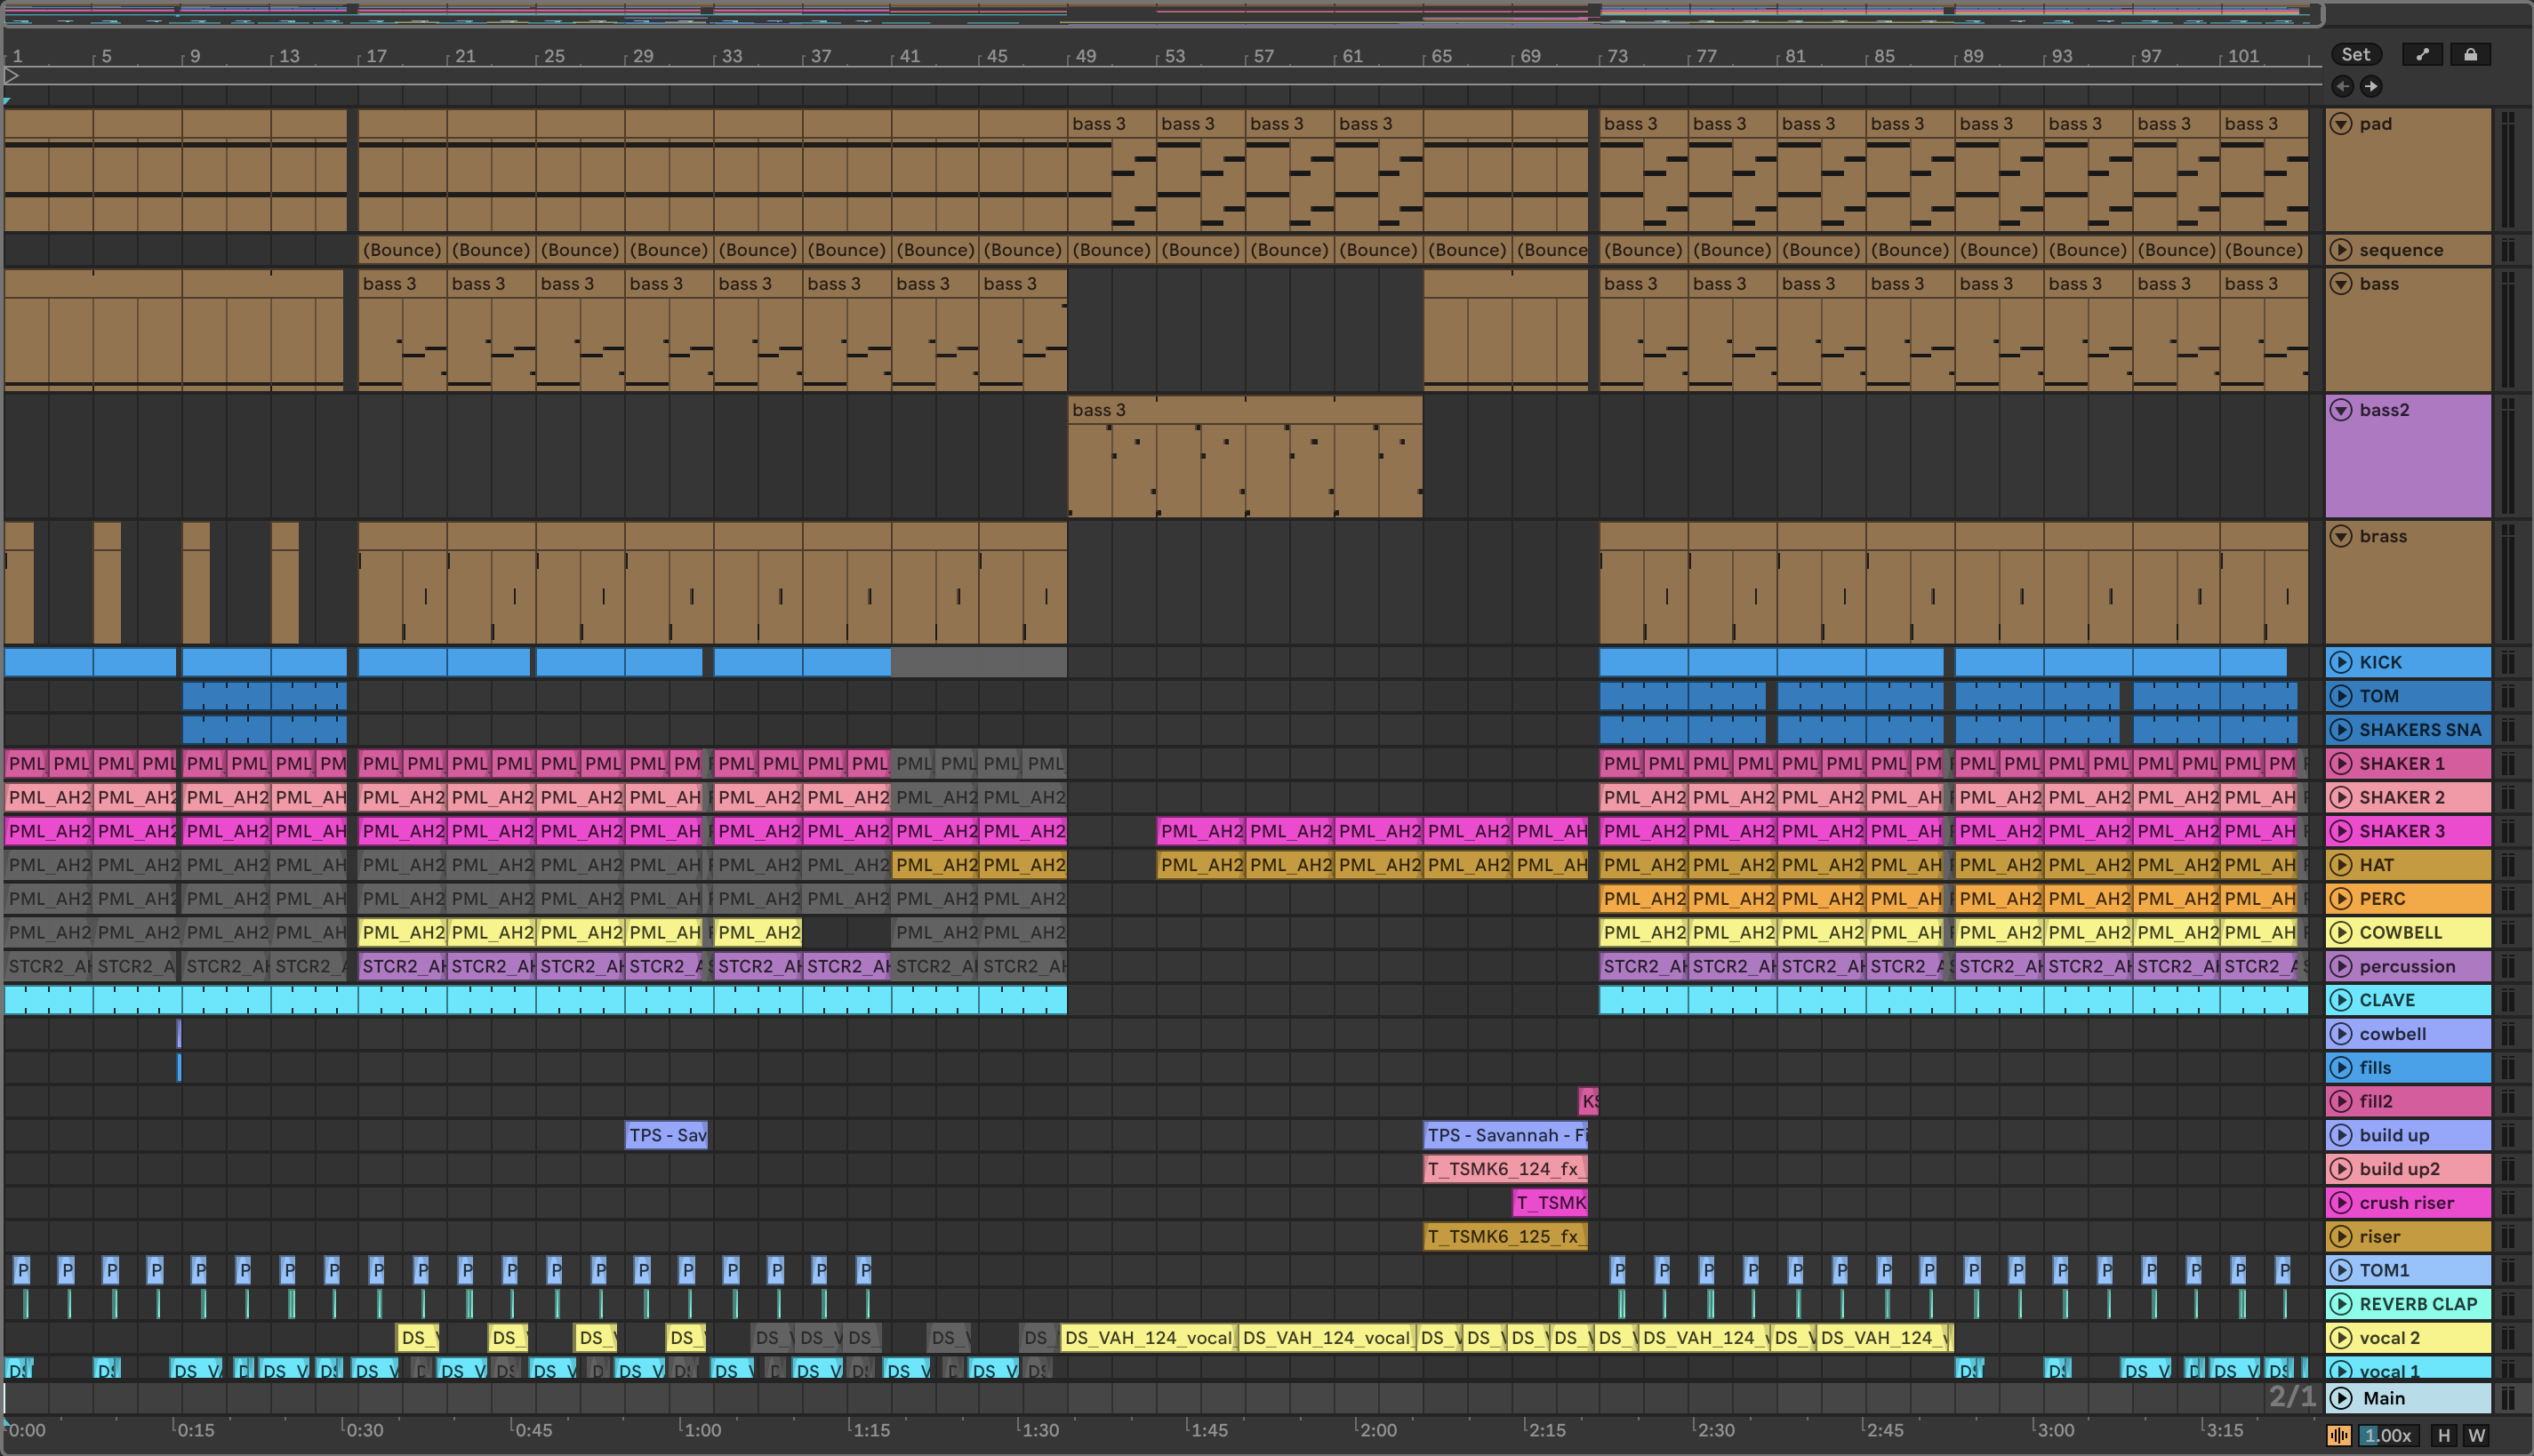Unfold the HAT track arrow
Screen dimensions: 2534x1456
coord(2341,865)
